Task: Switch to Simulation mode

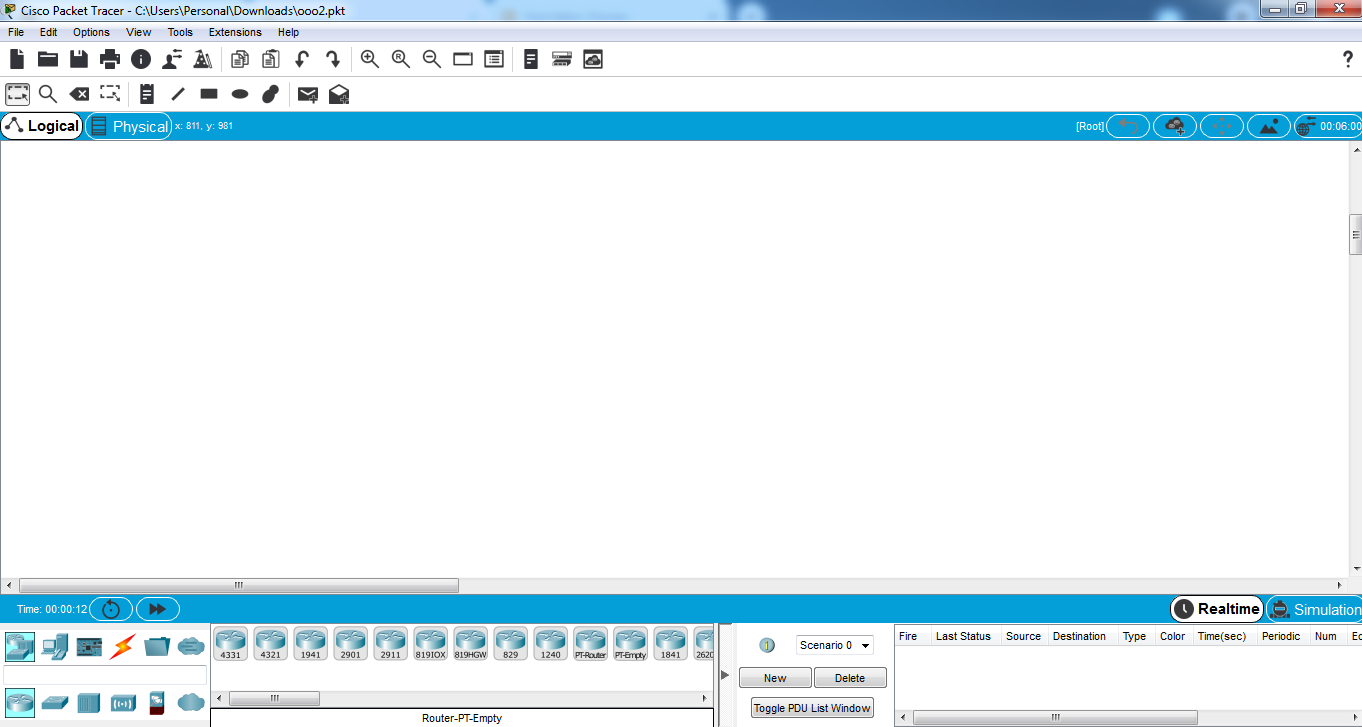Action: point(1315,609)
